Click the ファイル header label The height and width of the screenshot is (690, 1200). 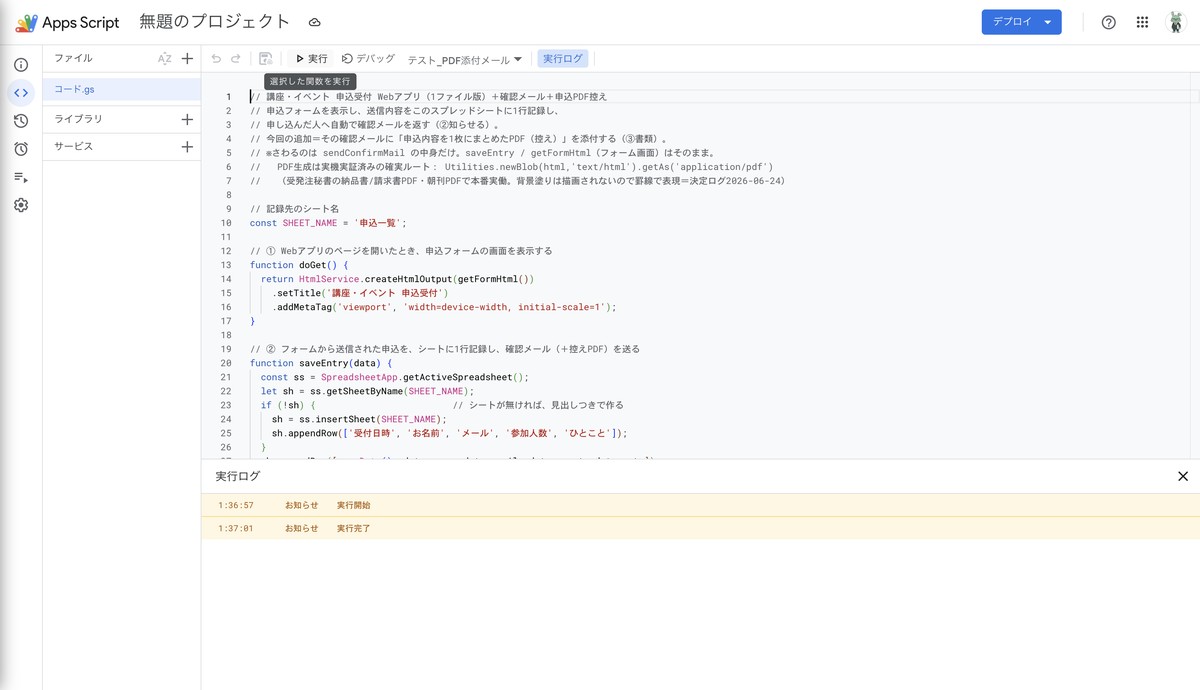(73, 59)
